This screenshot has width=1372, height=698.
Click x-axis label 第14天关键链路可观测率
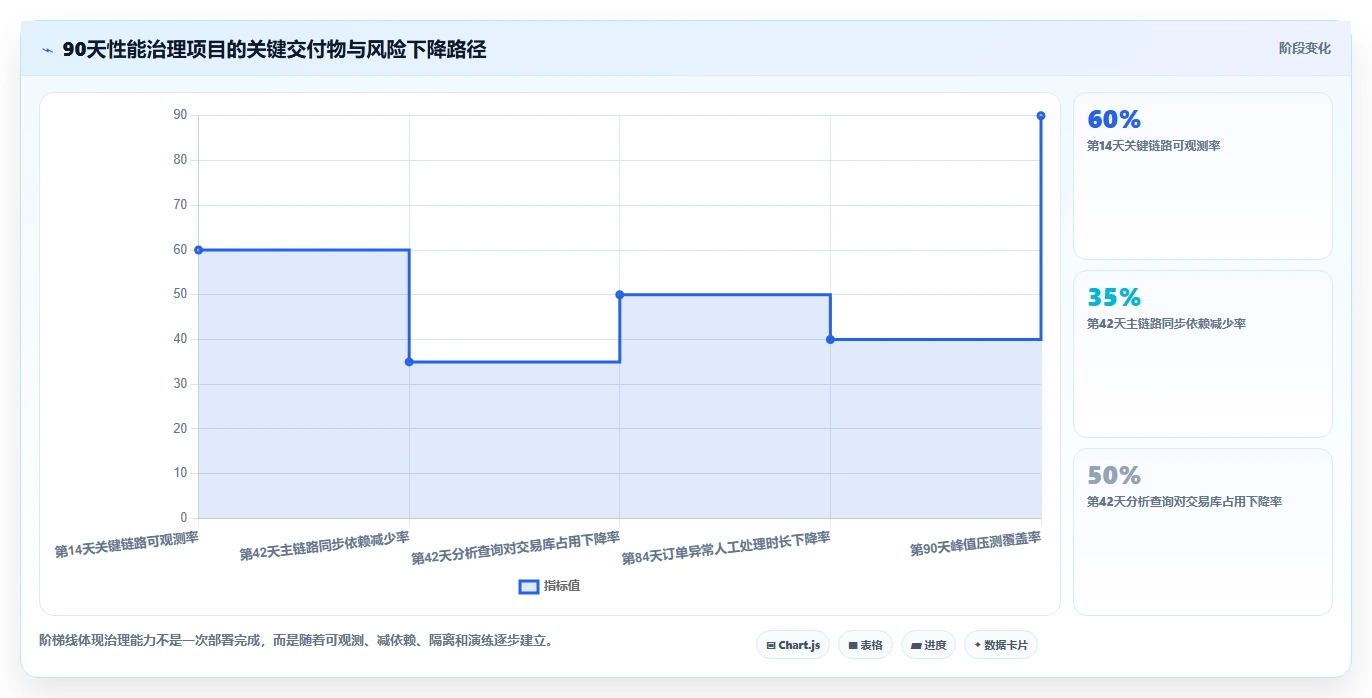tap(127, 544)
